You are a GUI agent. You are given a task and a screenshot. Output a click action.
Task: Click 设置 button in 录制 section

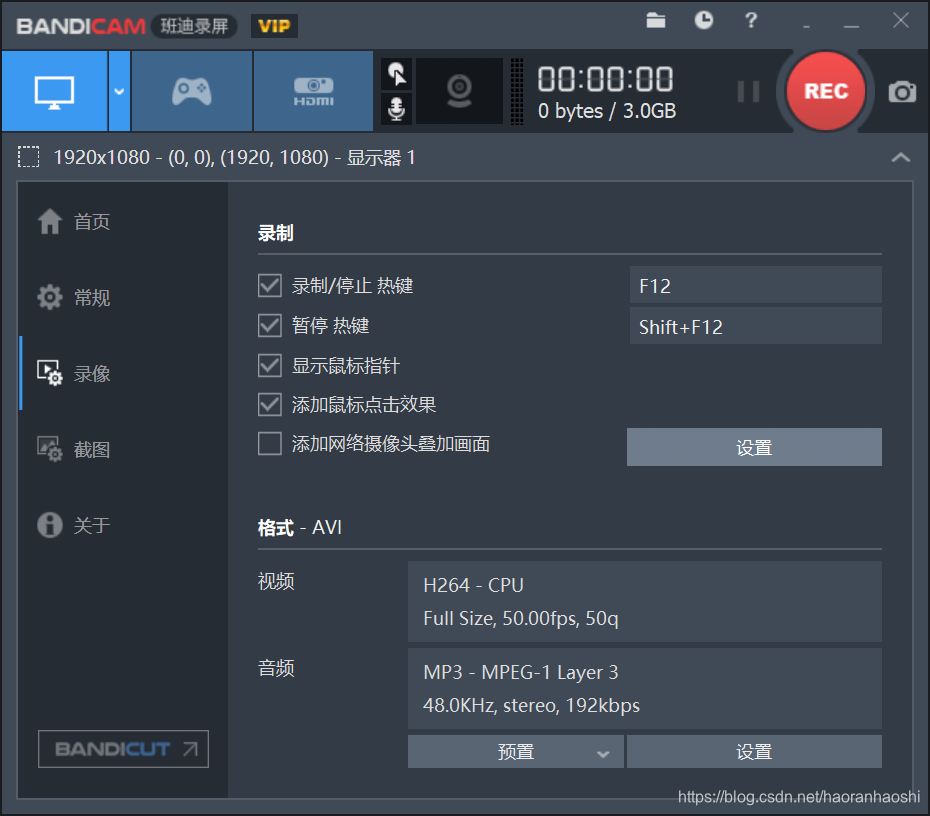tap(754, 447)
